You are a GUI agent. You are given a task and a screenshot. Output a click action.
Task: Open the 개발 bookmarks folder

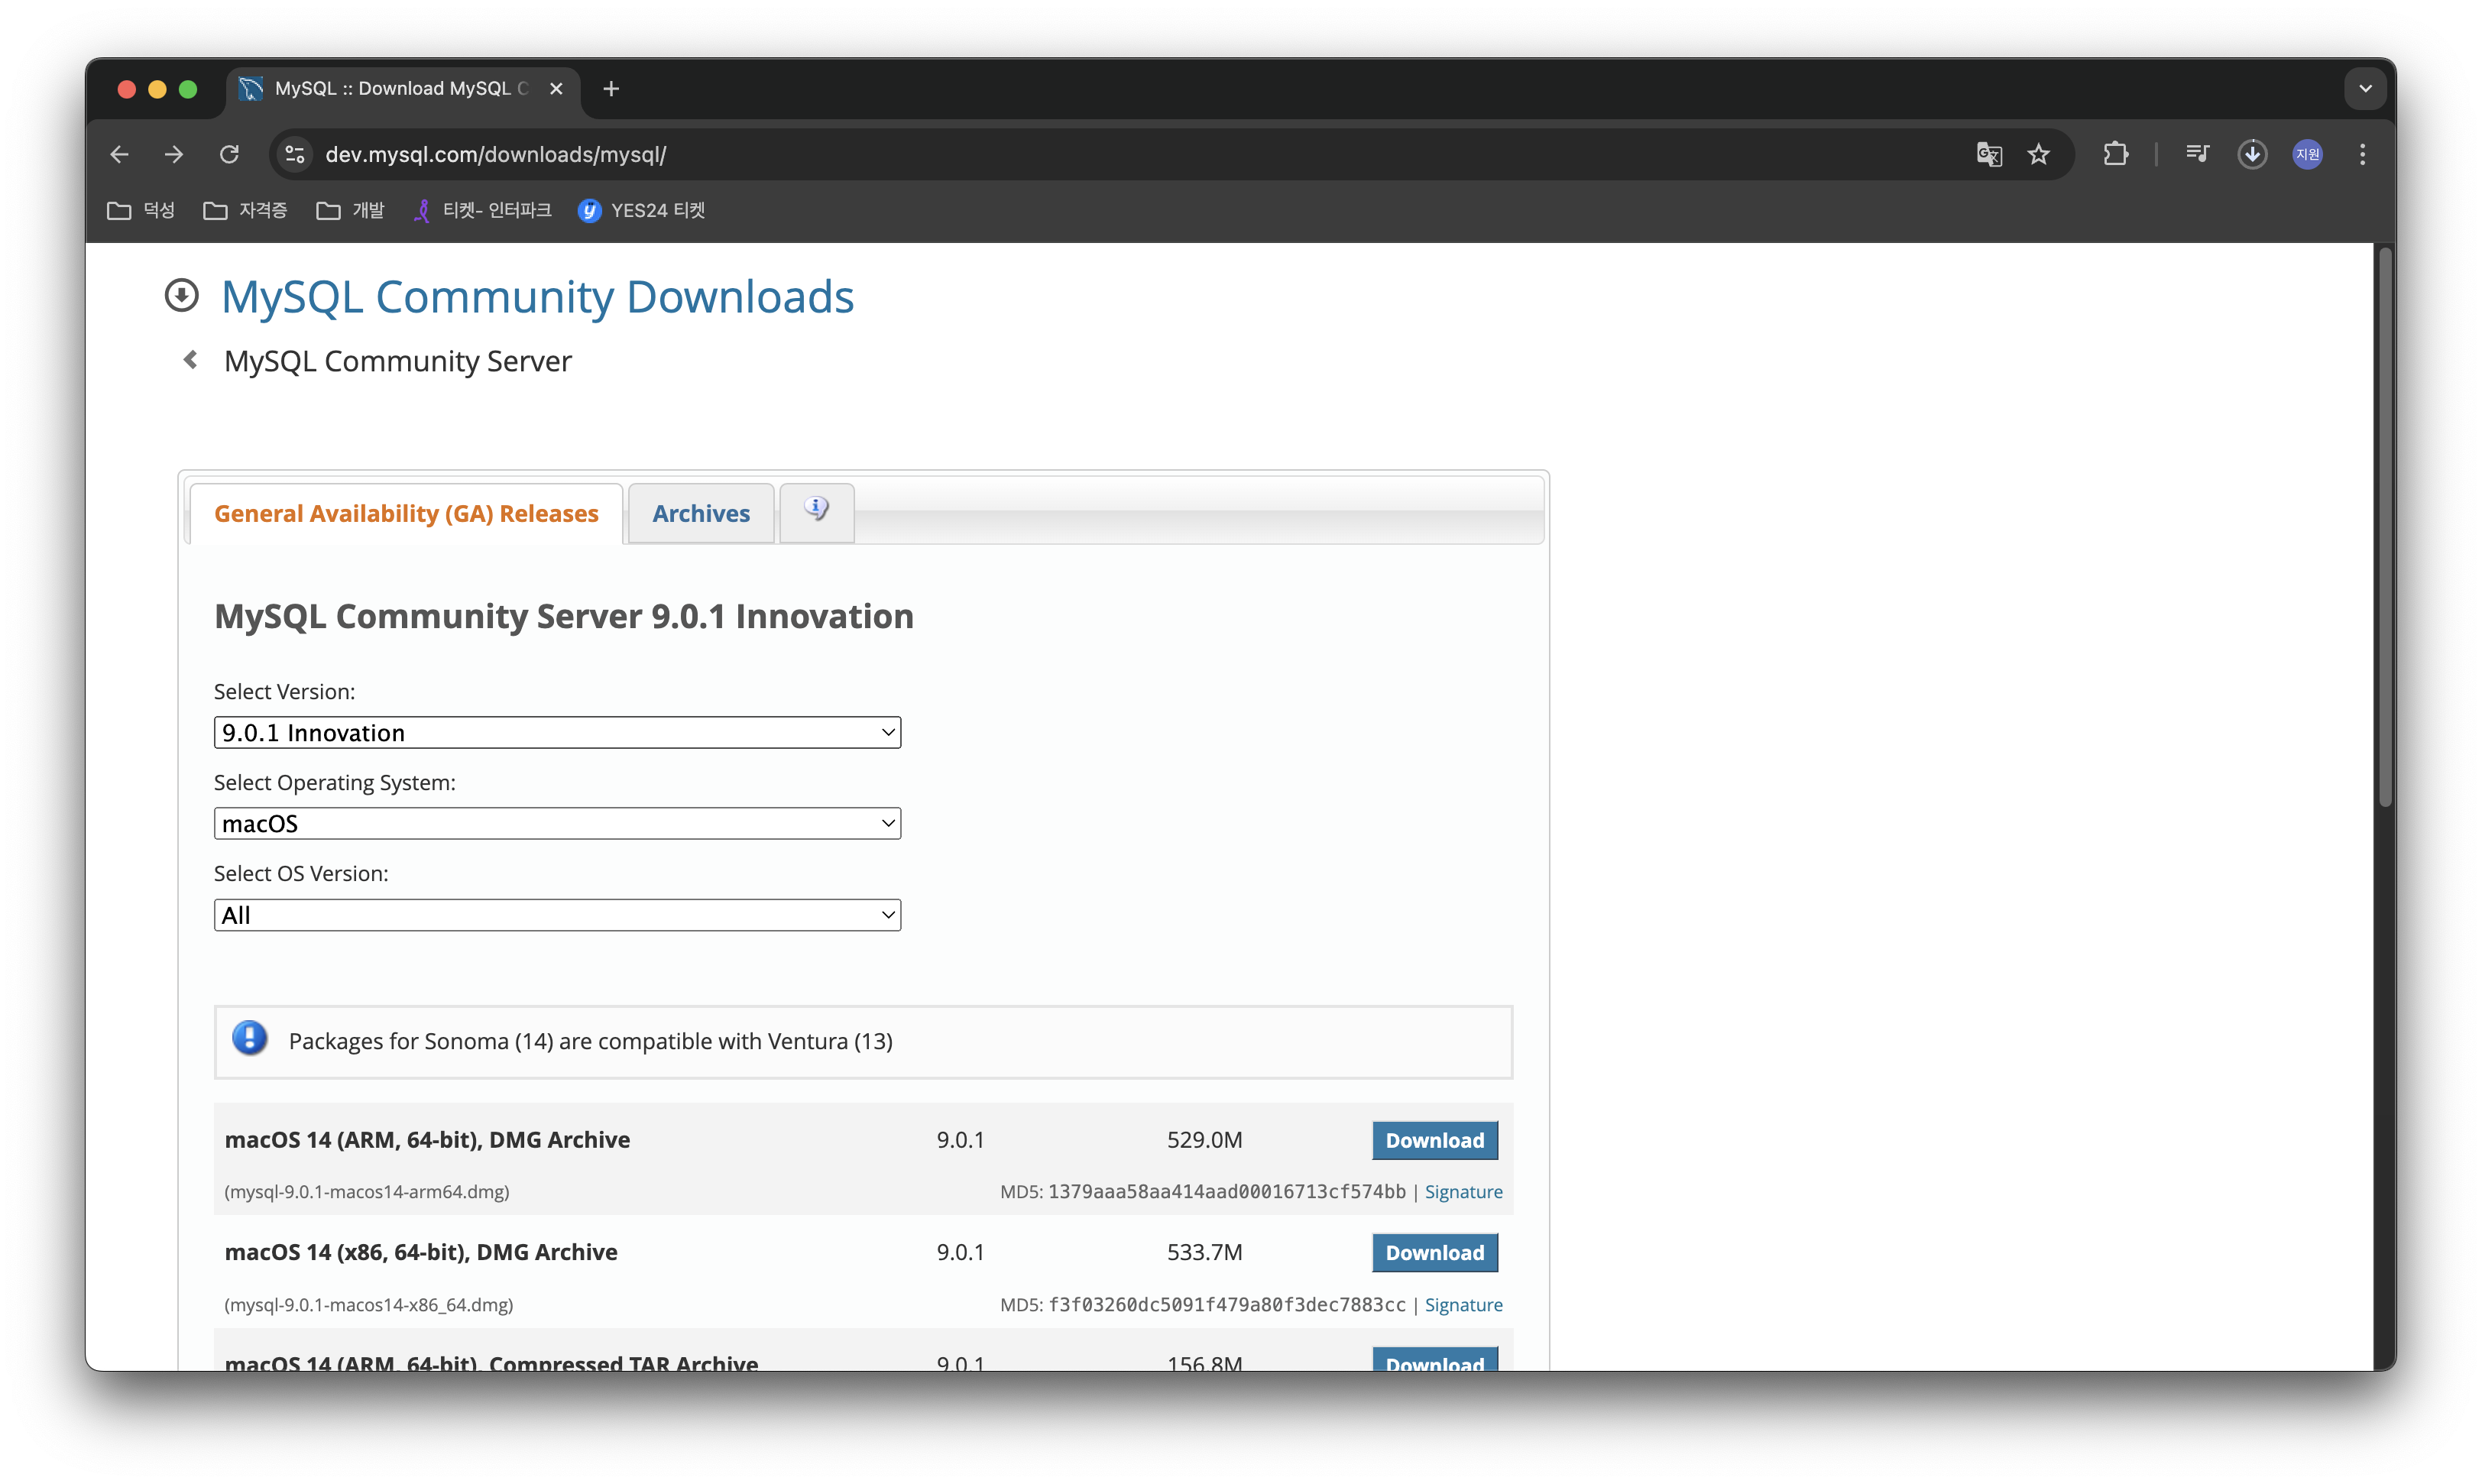pyautogui.click(x=350, y=210)
